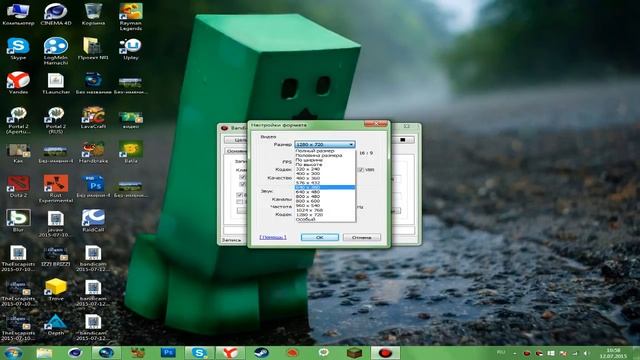Choose Полный размер from the size list
Image resolution: width=640 pixels, height=360 pixels.
pos(325,151)
